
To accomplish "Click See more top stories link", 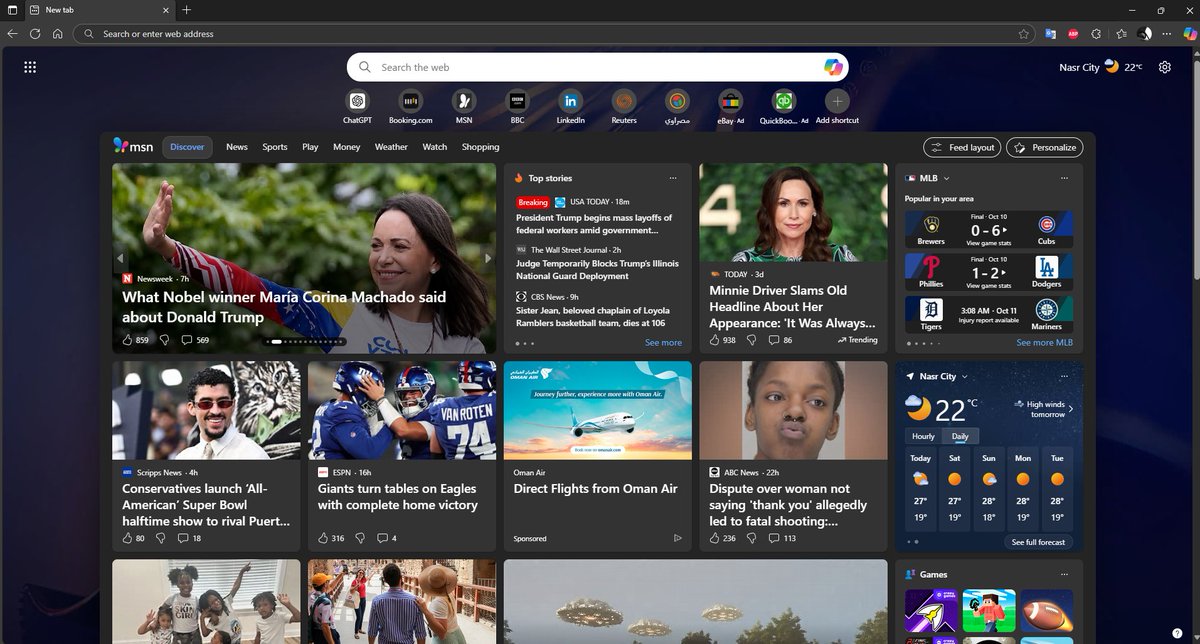I will click(663, 342).
